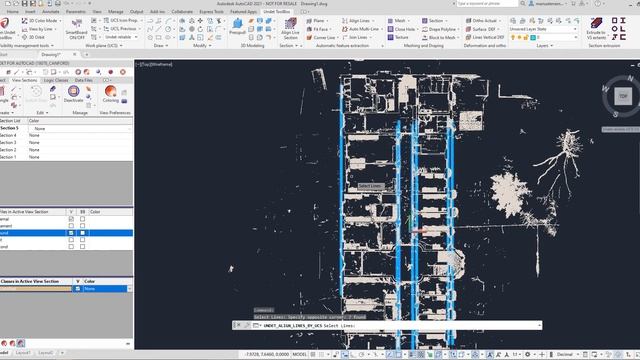Click the Coloring icon in View Preferences
Image resolution: width=640 pixels, height=360 pixels.
coord(110,91)
